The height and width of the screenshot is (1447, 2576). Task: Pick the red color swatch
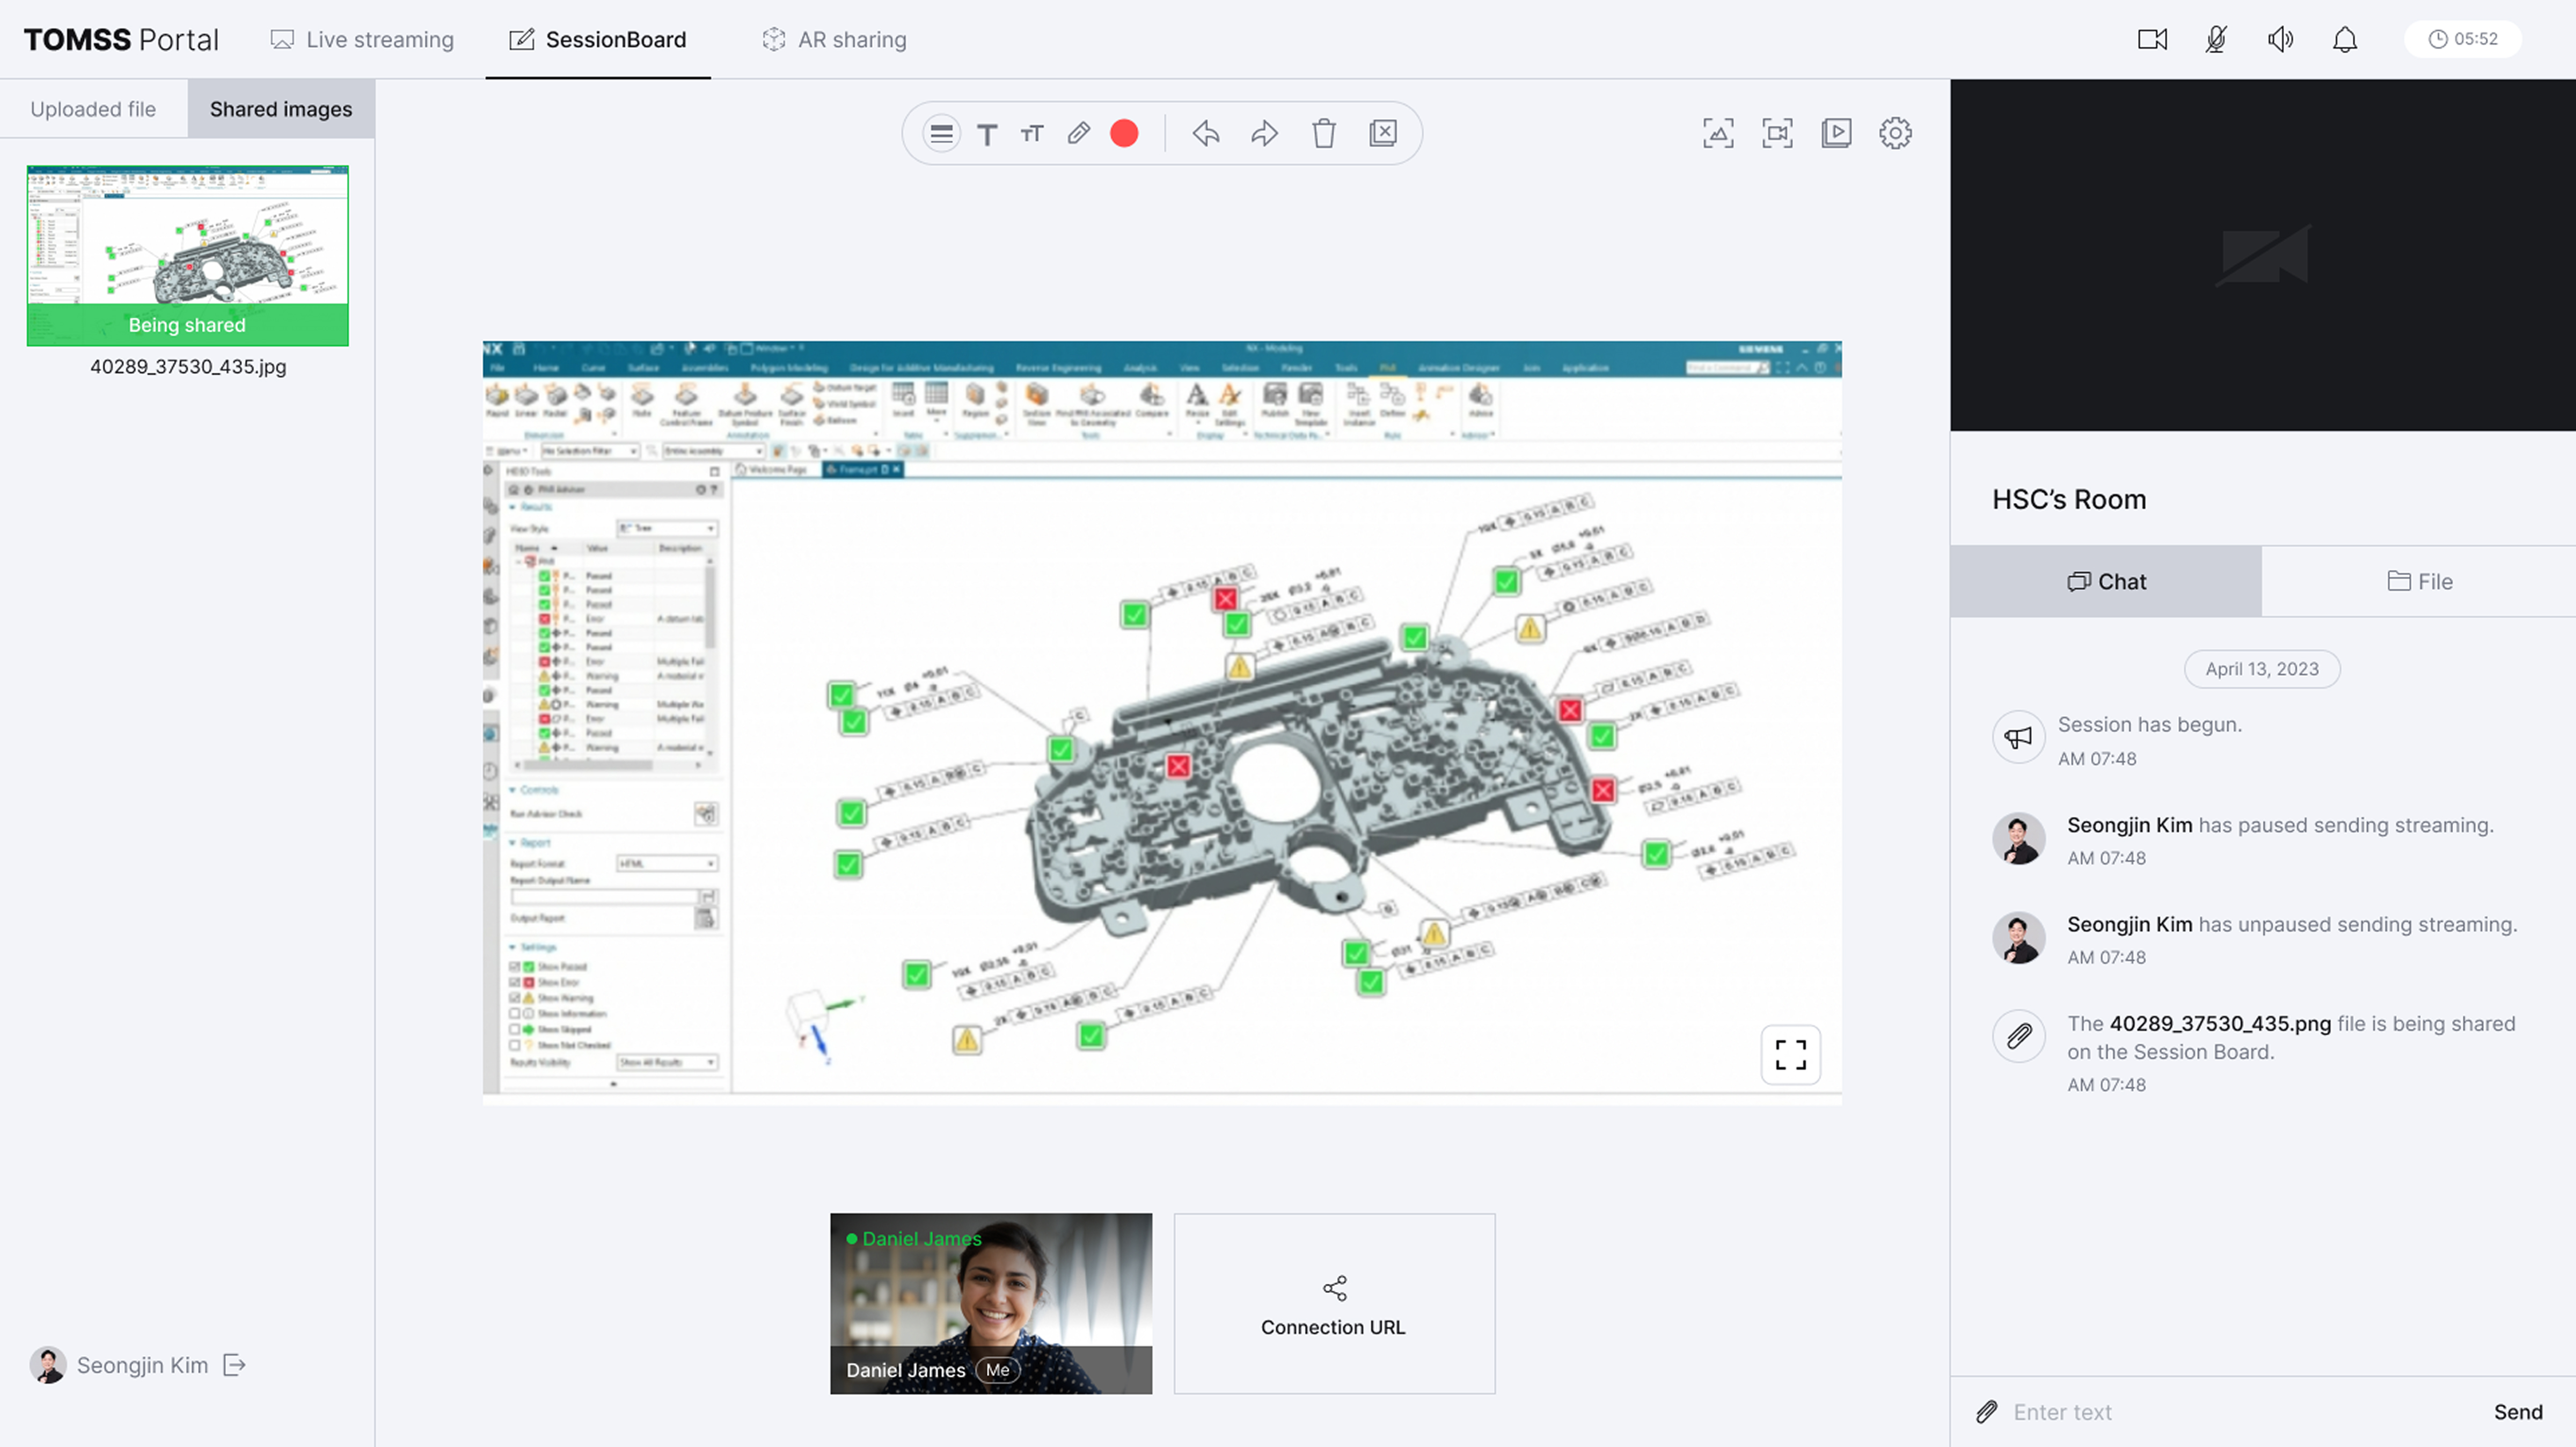click(1124, 133)
